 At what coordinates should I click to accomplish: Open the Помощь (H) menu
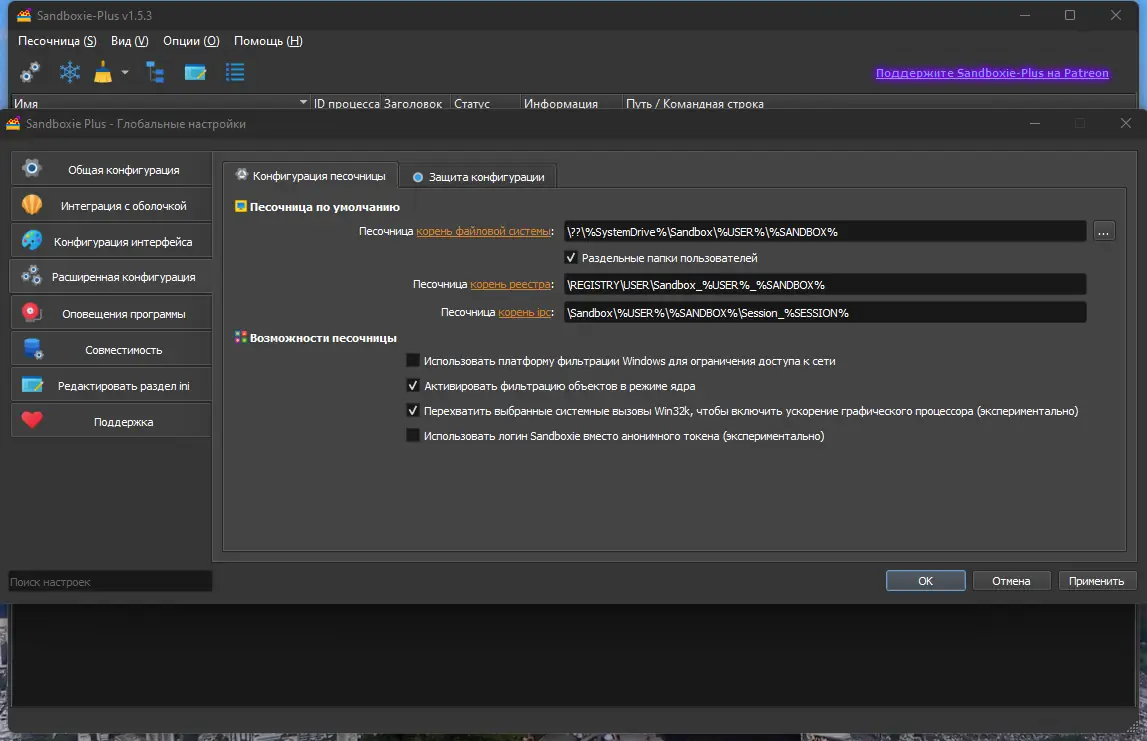tap(268, 41)
